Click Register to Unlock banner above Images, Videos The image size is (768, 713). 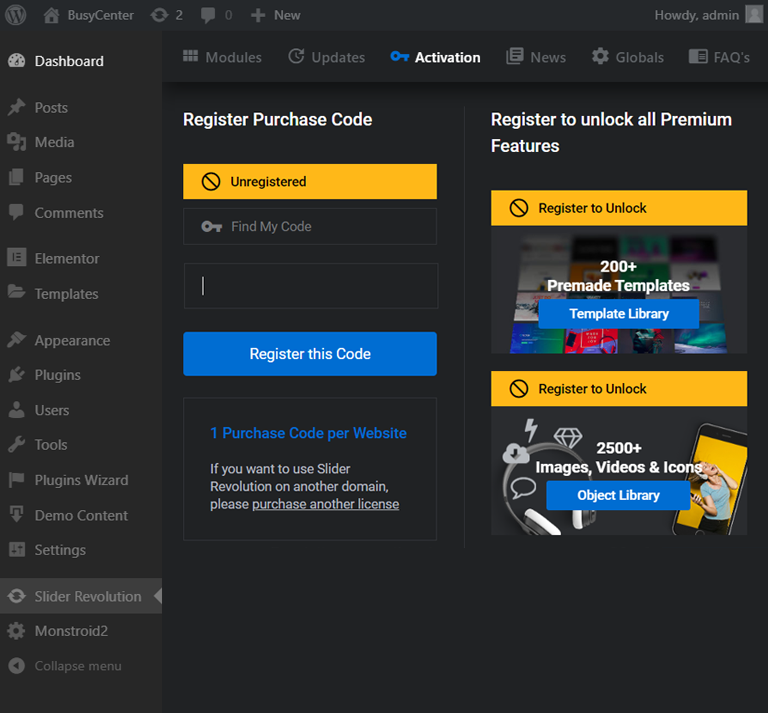pos(619,389)
